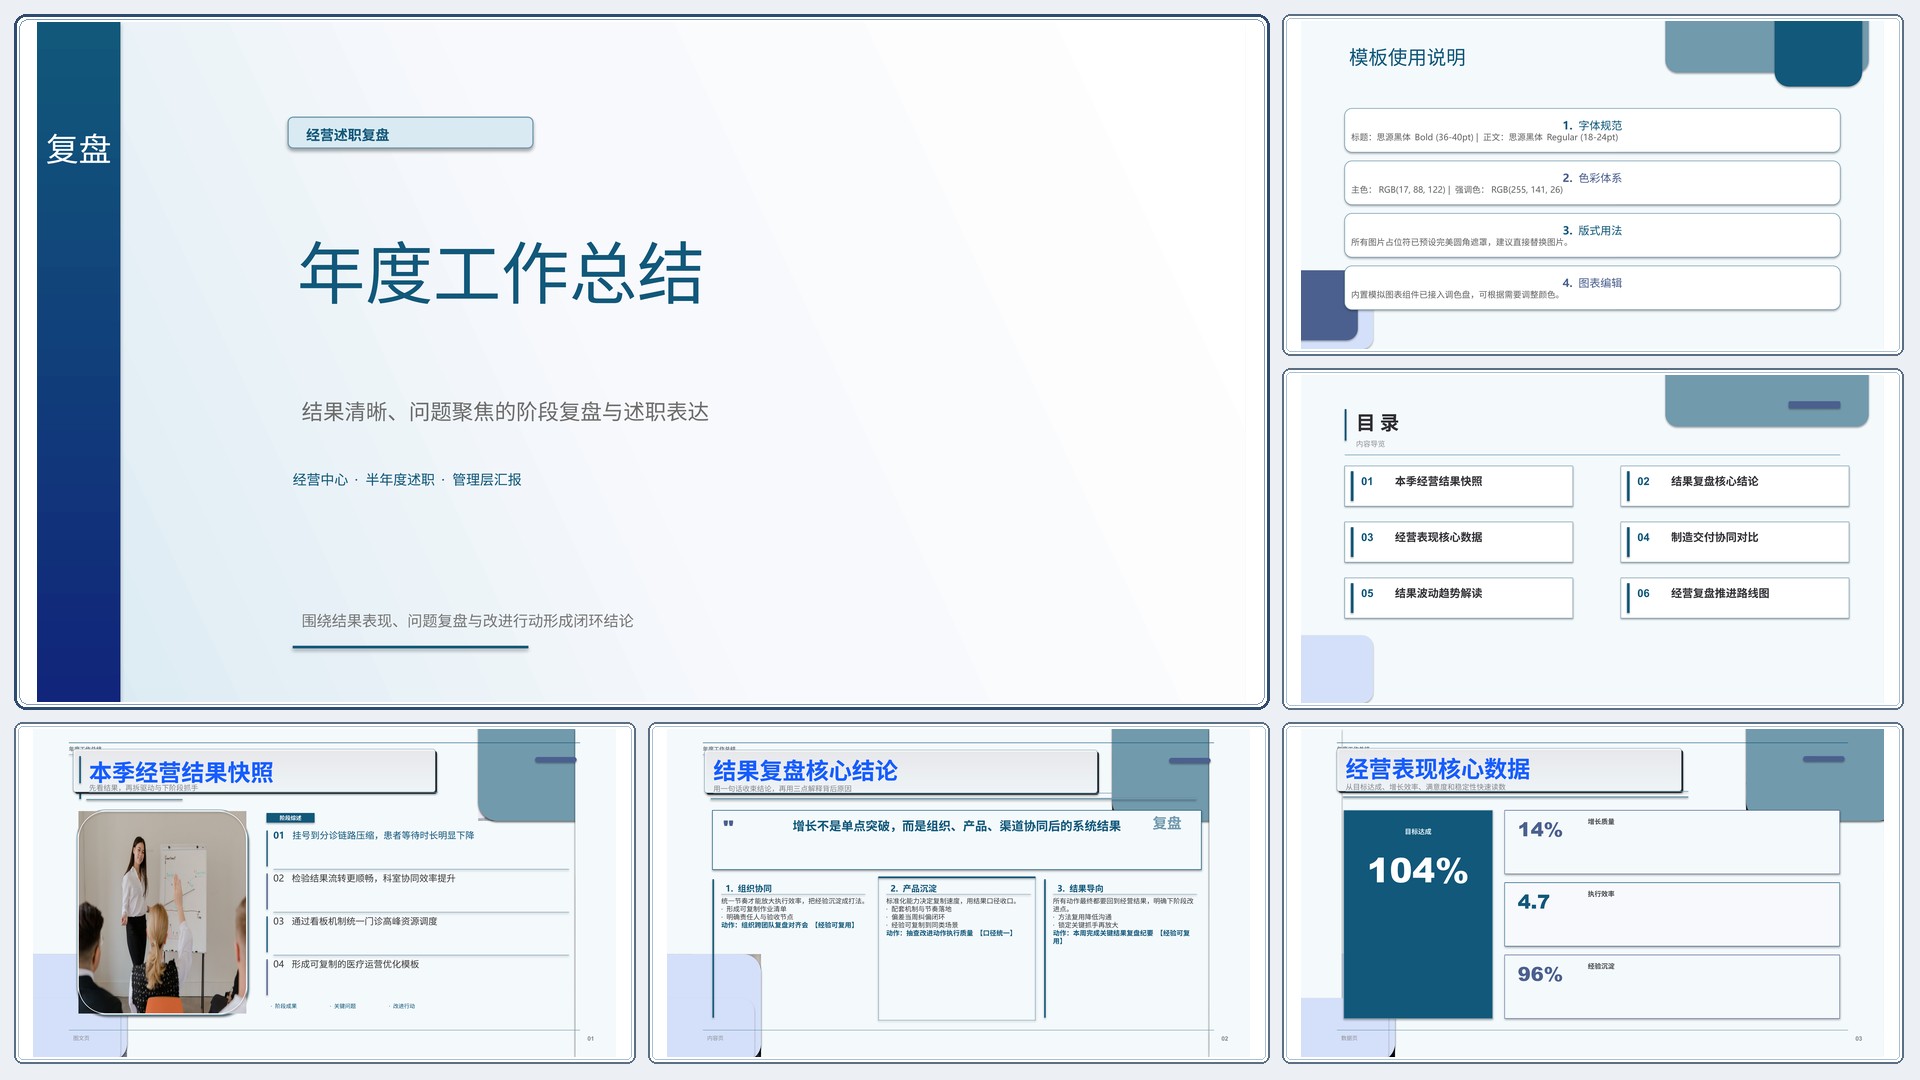Click the 本季经营结果快照 slide title
1920x1080 pixels.
(181, 772)
